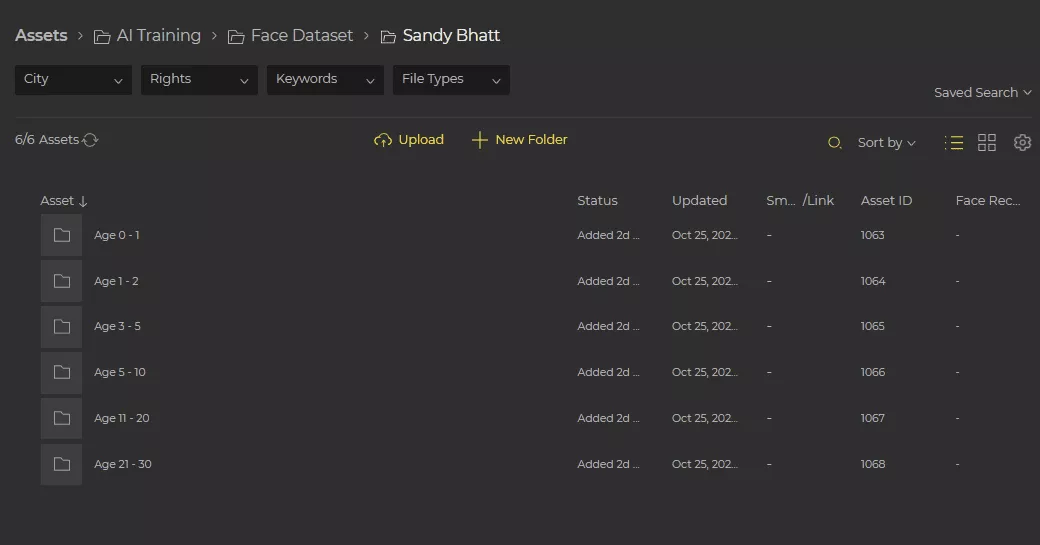The height and width of the screenshot is (545, 1040).
Task: Click asset ID 1064
Action: (x=873, y=281)
